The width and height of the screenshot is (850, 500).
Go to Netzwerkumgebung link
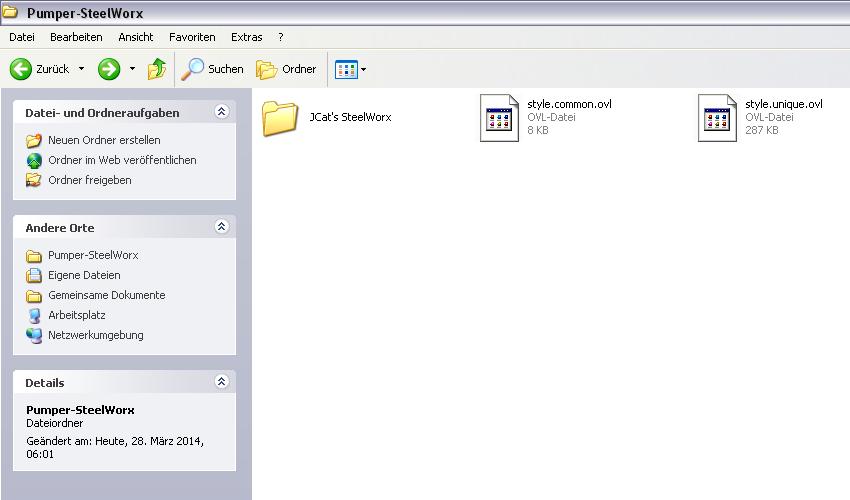[95, 335]
